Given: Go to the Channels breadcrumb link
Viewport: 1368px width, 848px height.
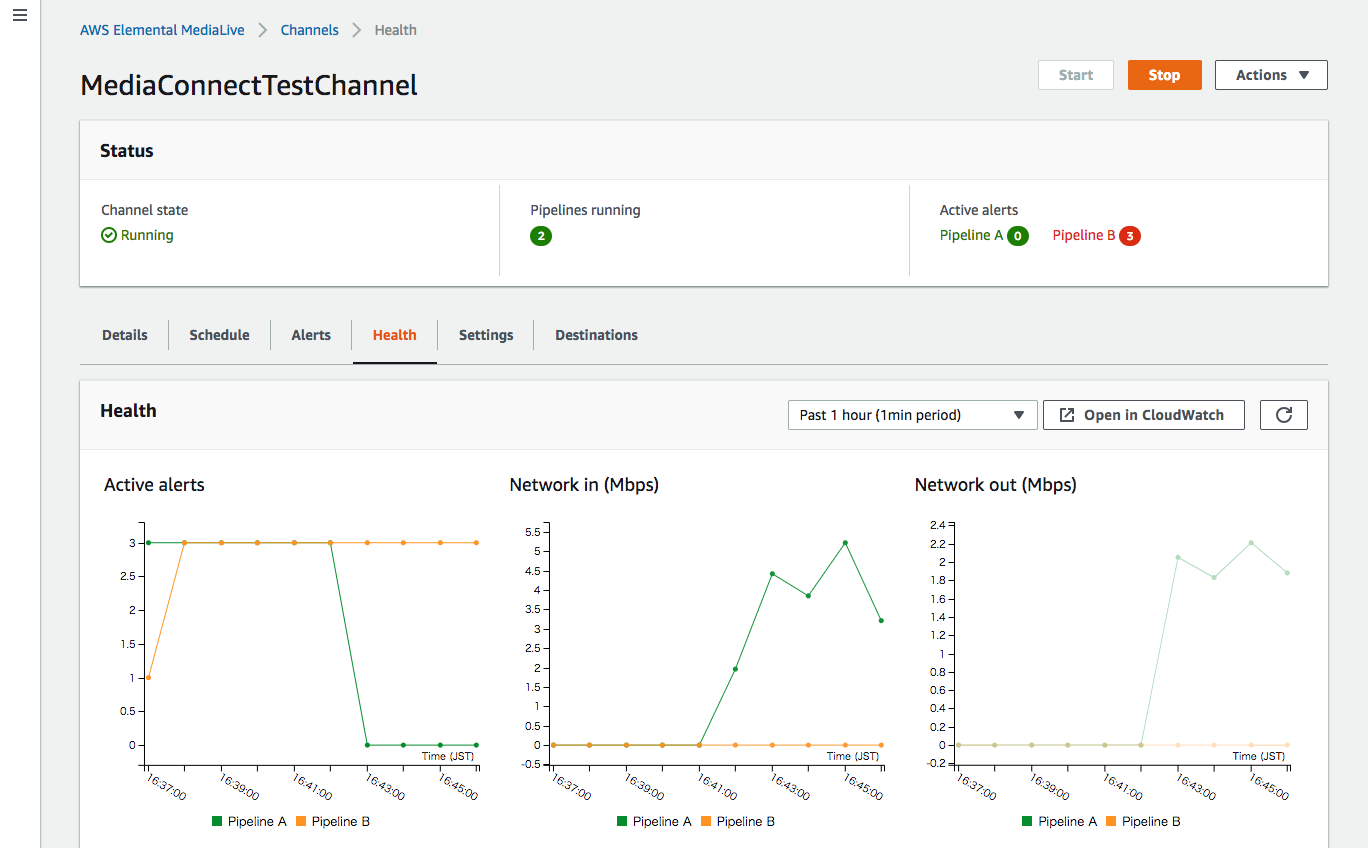Looking at the screenshot, I should pyautogui.click(x=309, y=30).
